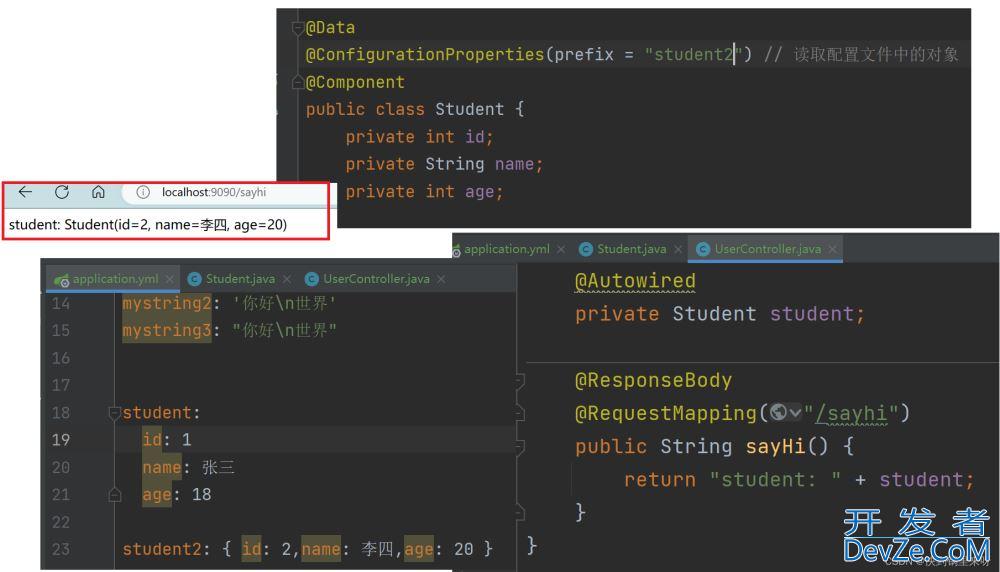The image size is (1000, 572).
Task: Go back in the browser
Action: click(25, 192)
